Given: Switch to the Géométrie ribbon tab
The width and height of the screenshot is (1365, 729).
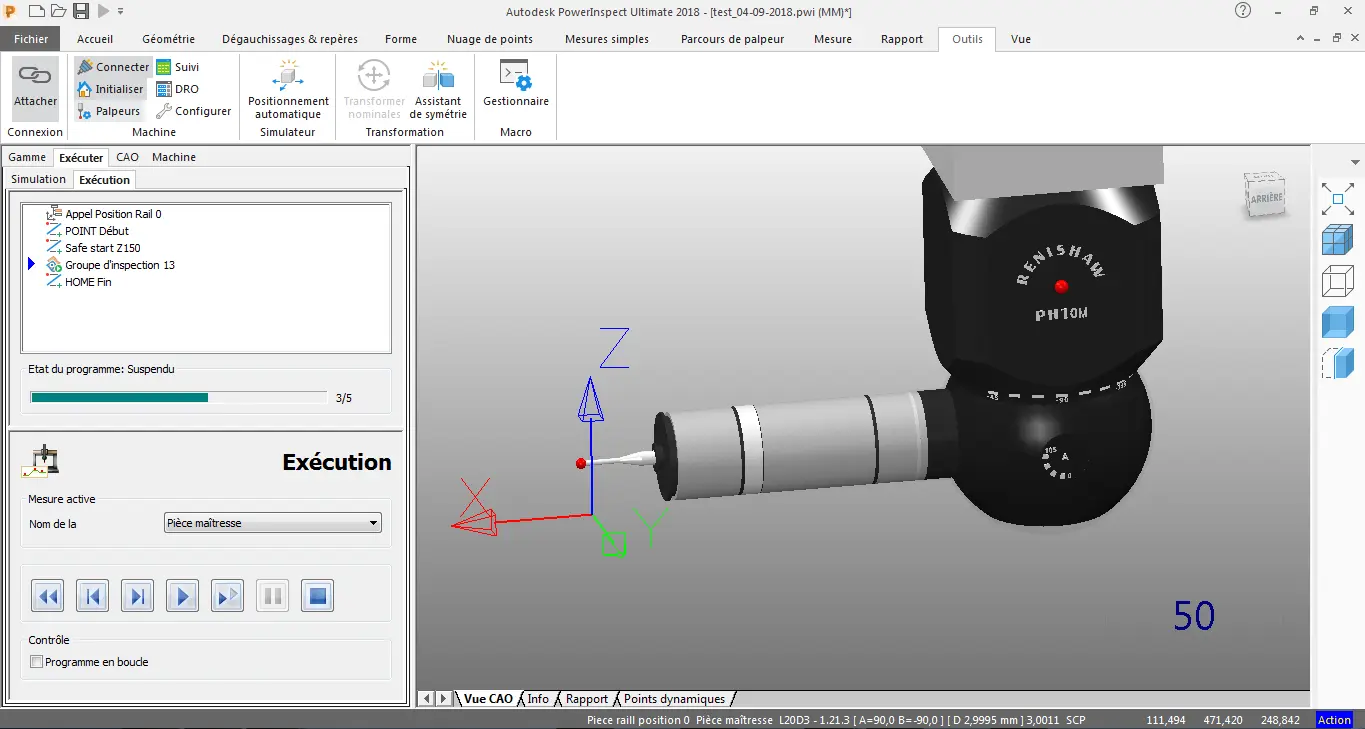Looking at the screenshot, I should 168,39.
